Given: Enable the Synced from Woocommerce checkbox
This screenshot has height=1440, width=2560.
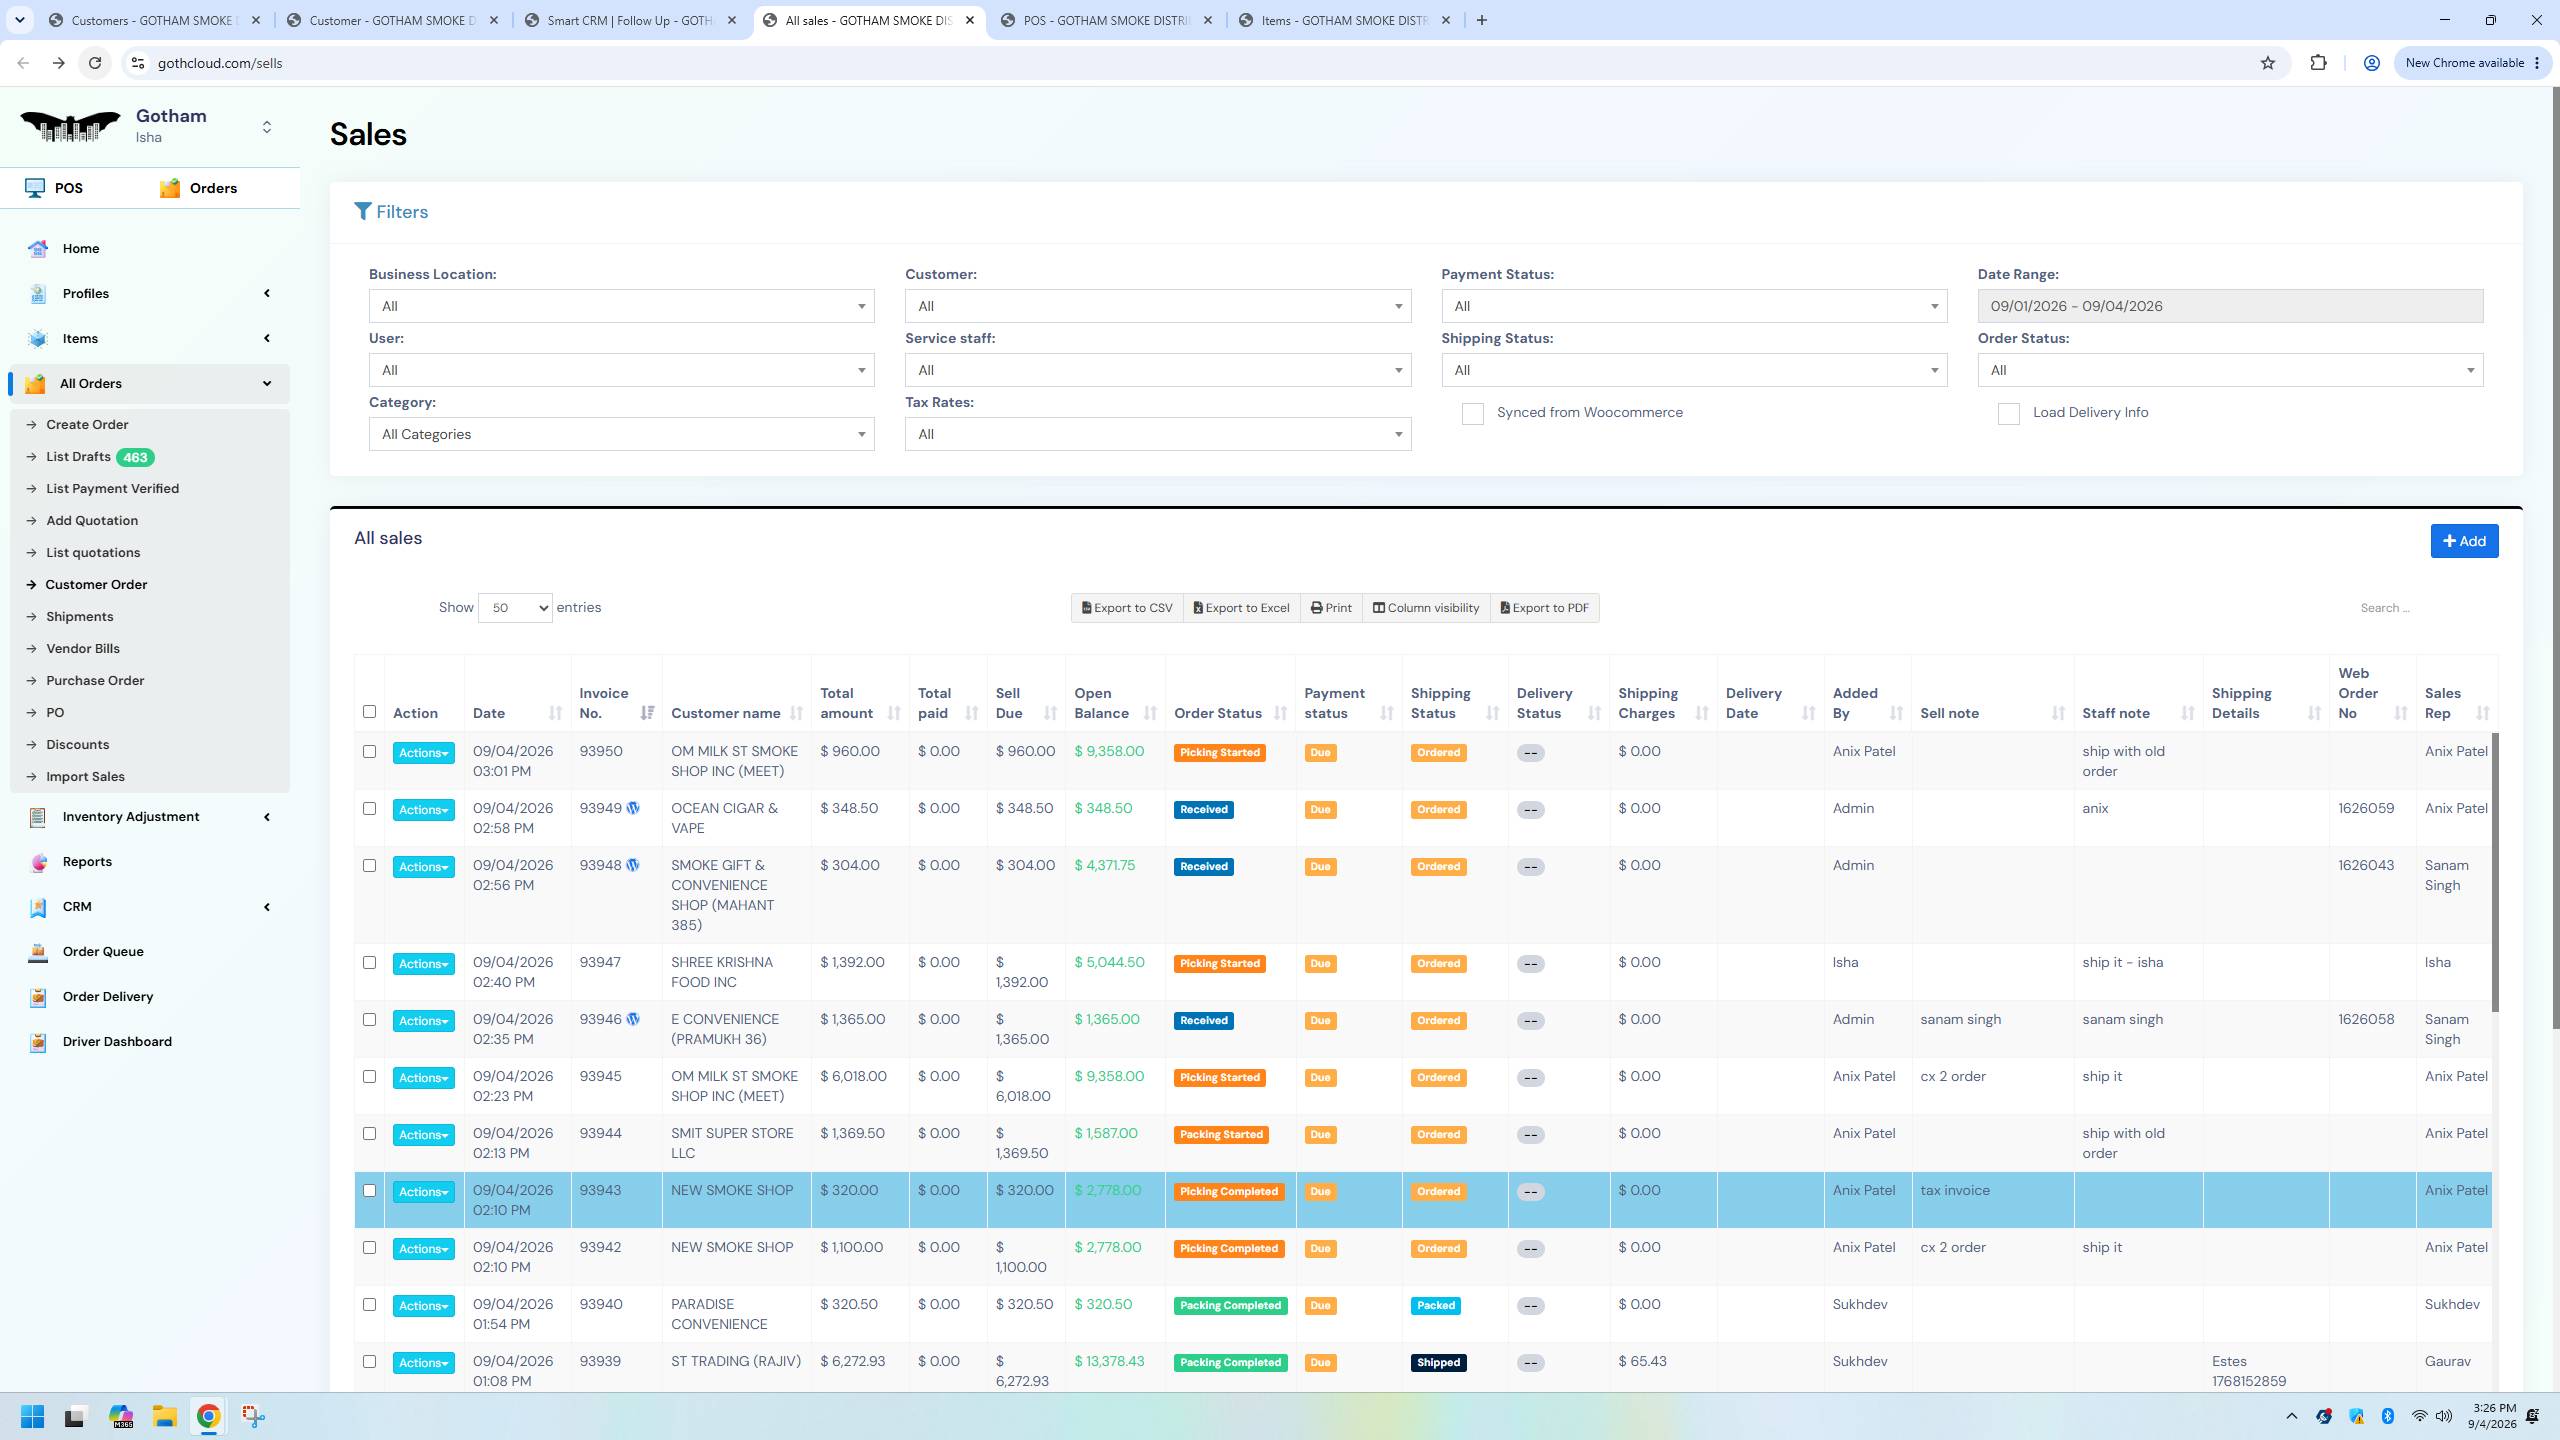Looking at the screenshot, I should click(1472, 414).
